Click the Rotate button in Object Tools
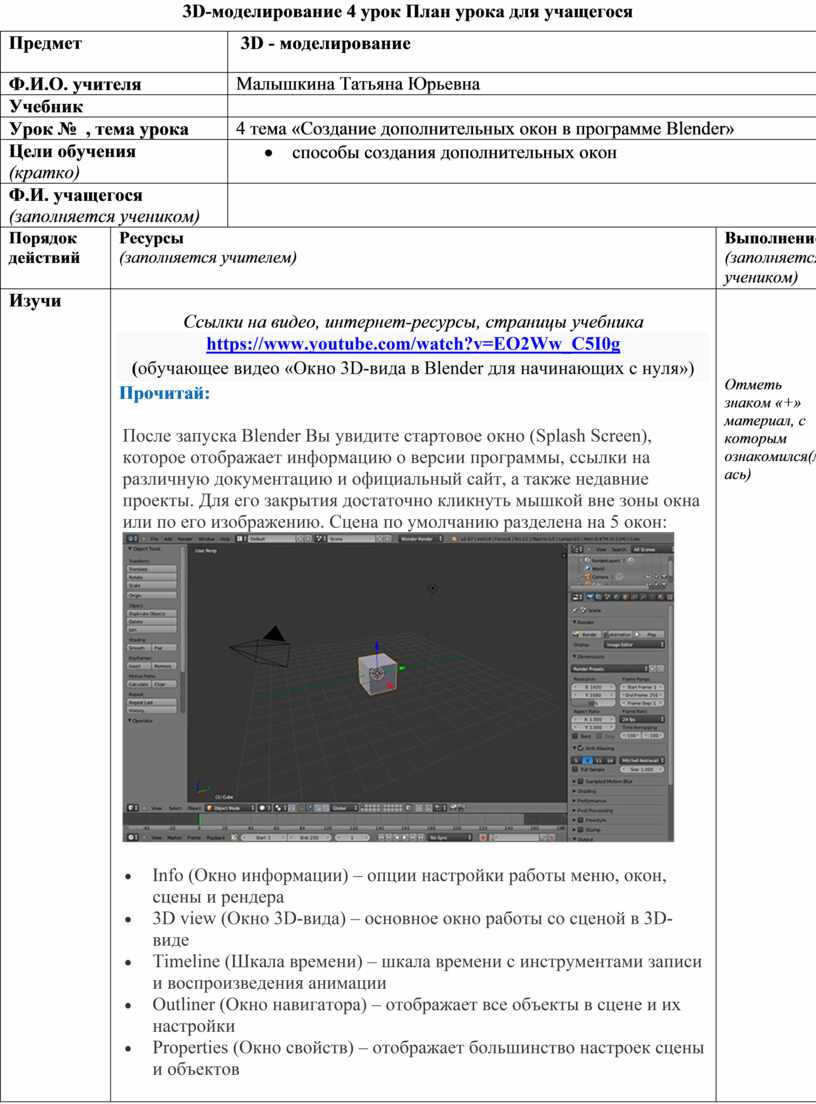This screenshot has height=1104, width=816. (x=152, y=577)
